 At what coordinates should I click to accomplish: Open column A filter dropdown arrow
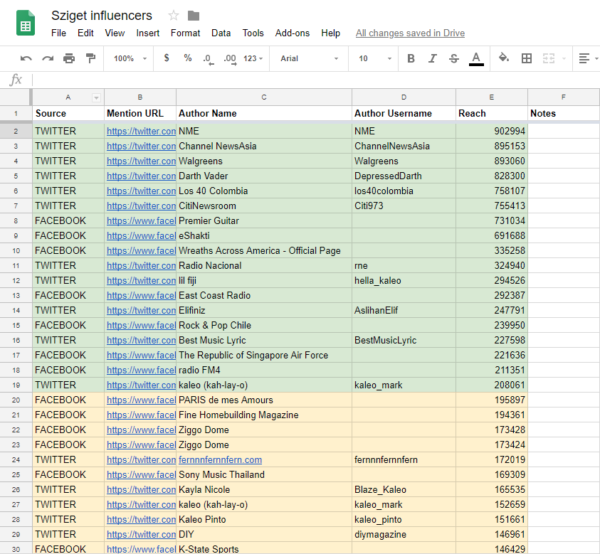(x=96, y=98)
